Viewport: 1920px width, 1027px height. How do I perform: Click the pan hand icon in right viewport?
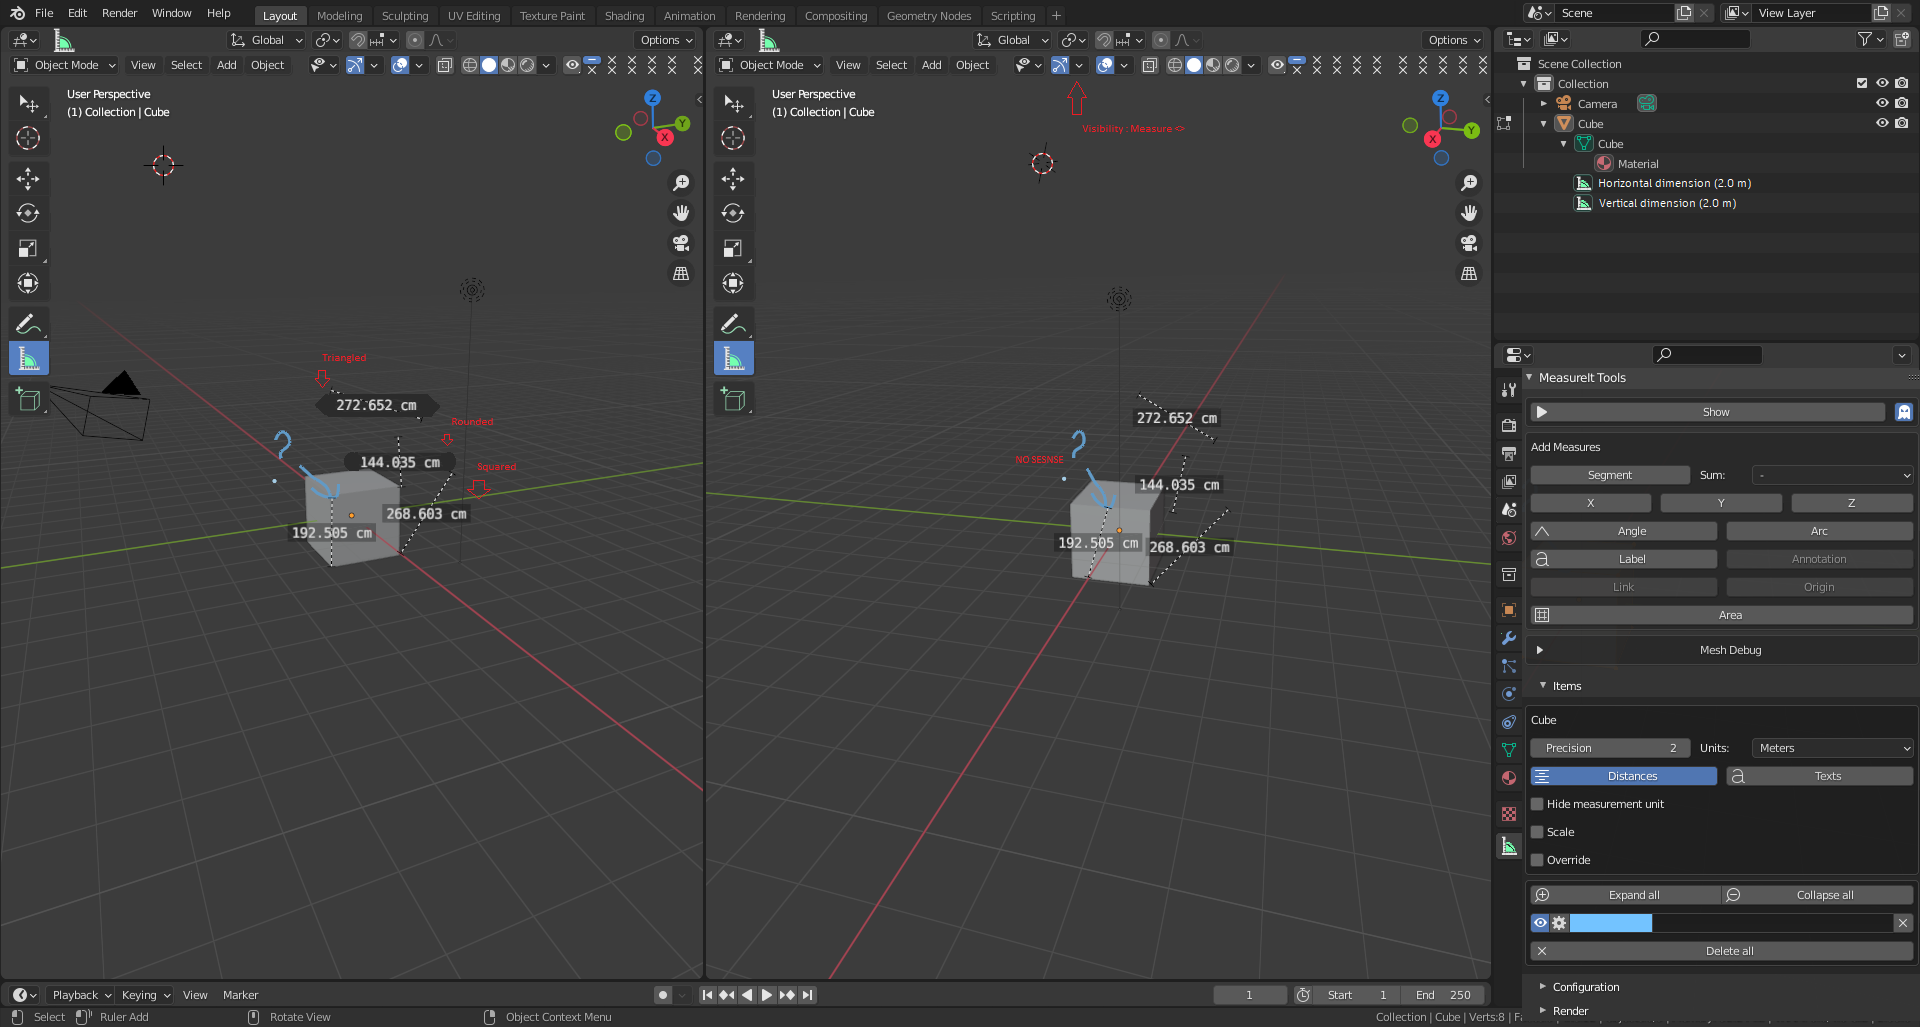(1469, 213)
